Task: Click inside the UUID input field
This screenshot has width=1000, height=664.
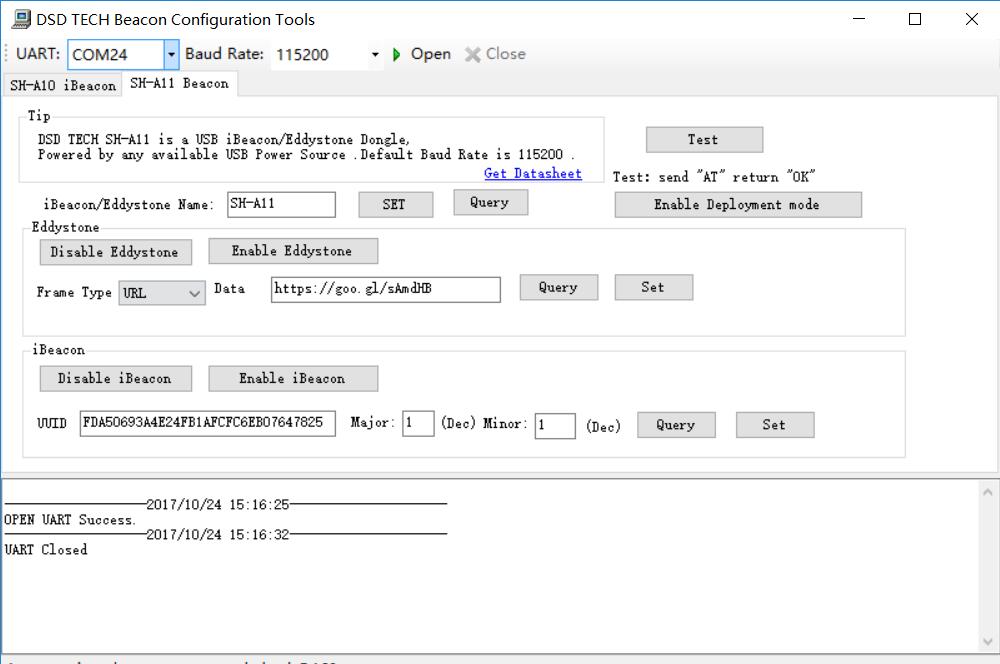Action: [x=206, y=424]
